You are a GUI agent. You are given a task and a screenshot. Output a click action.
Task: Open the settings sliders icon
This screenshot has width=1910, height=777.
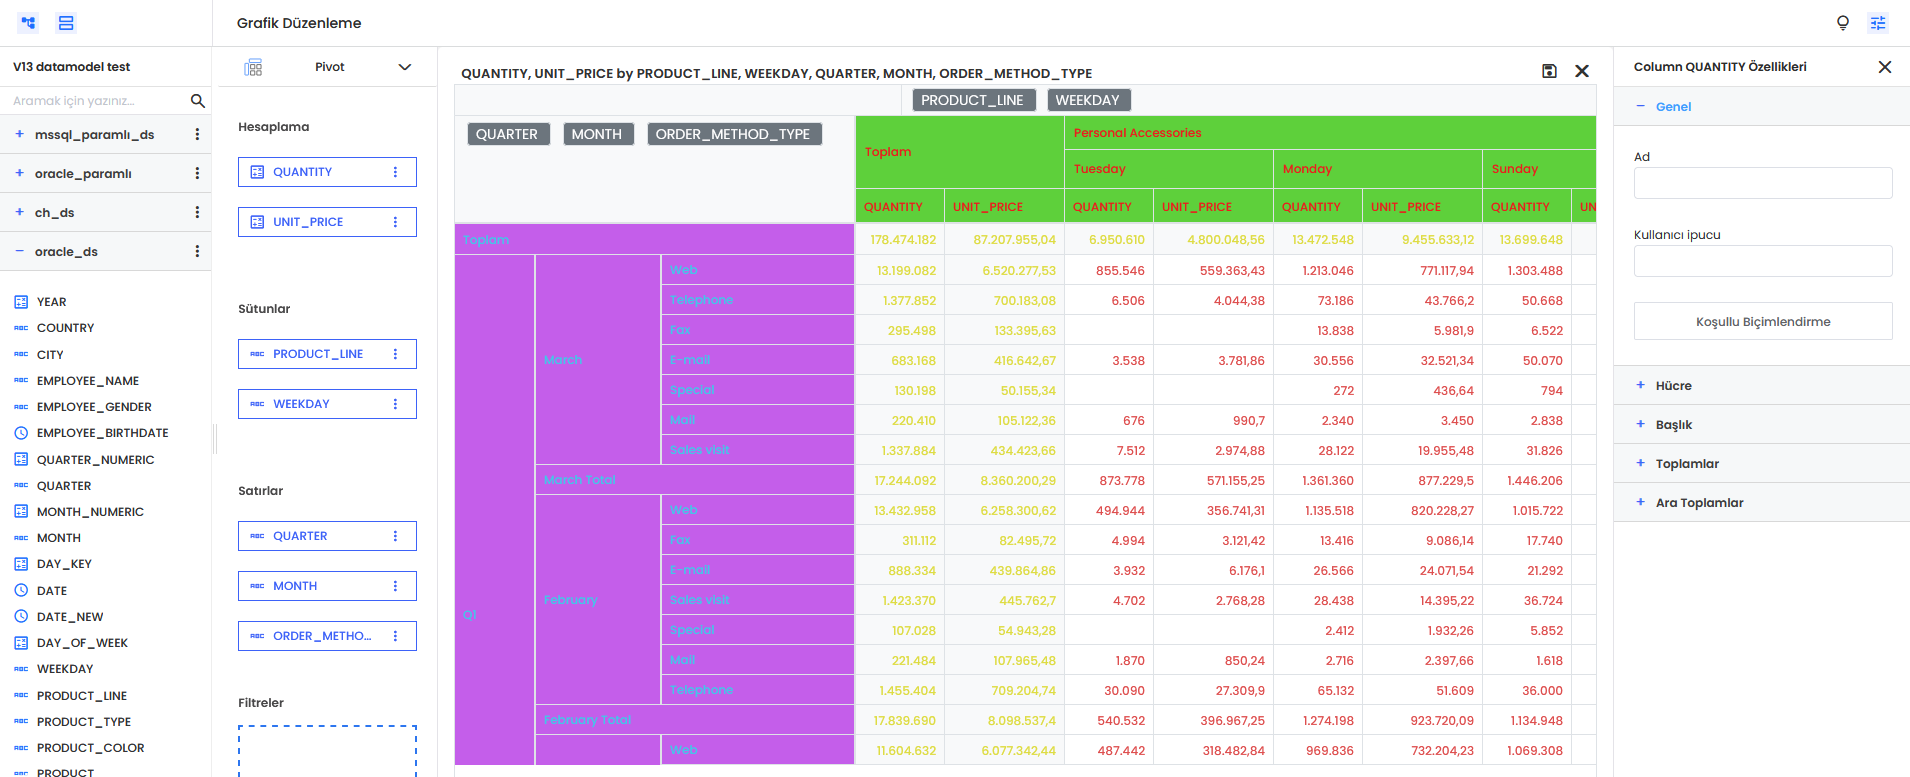coord(1878,23)
